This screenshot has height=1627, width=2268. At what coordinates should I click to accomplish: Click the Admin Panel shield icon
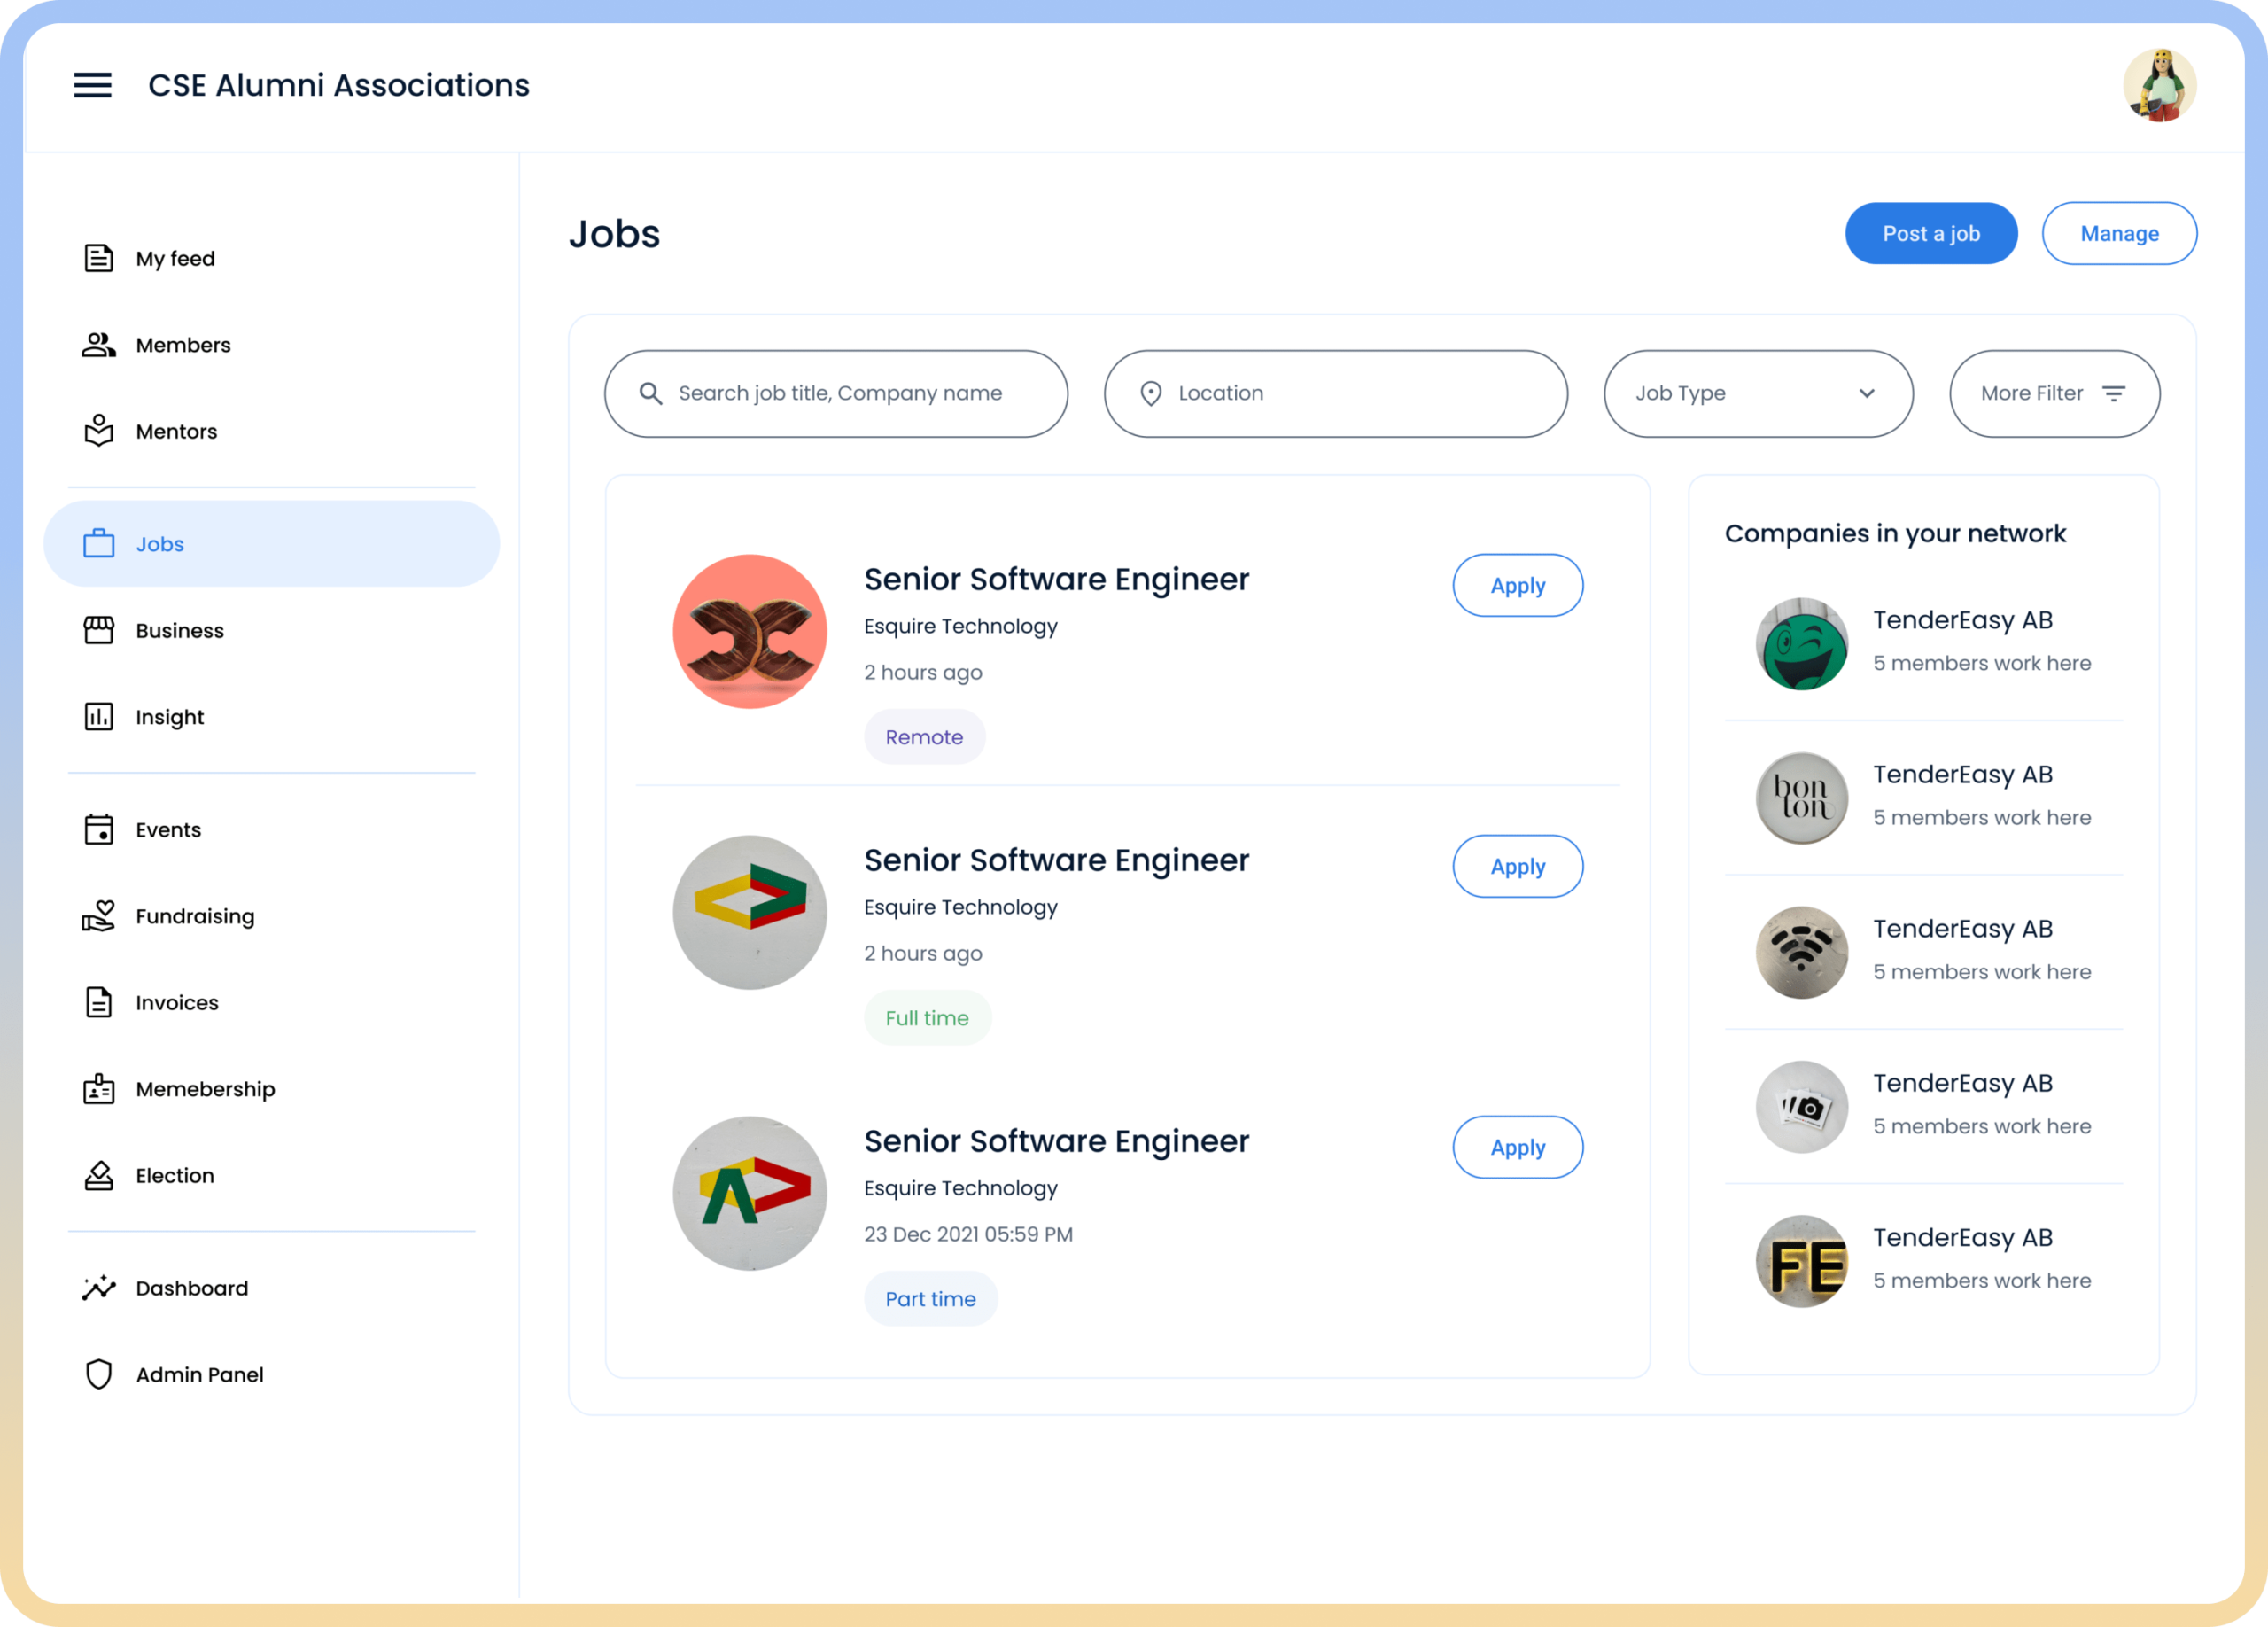(98, 1374)
